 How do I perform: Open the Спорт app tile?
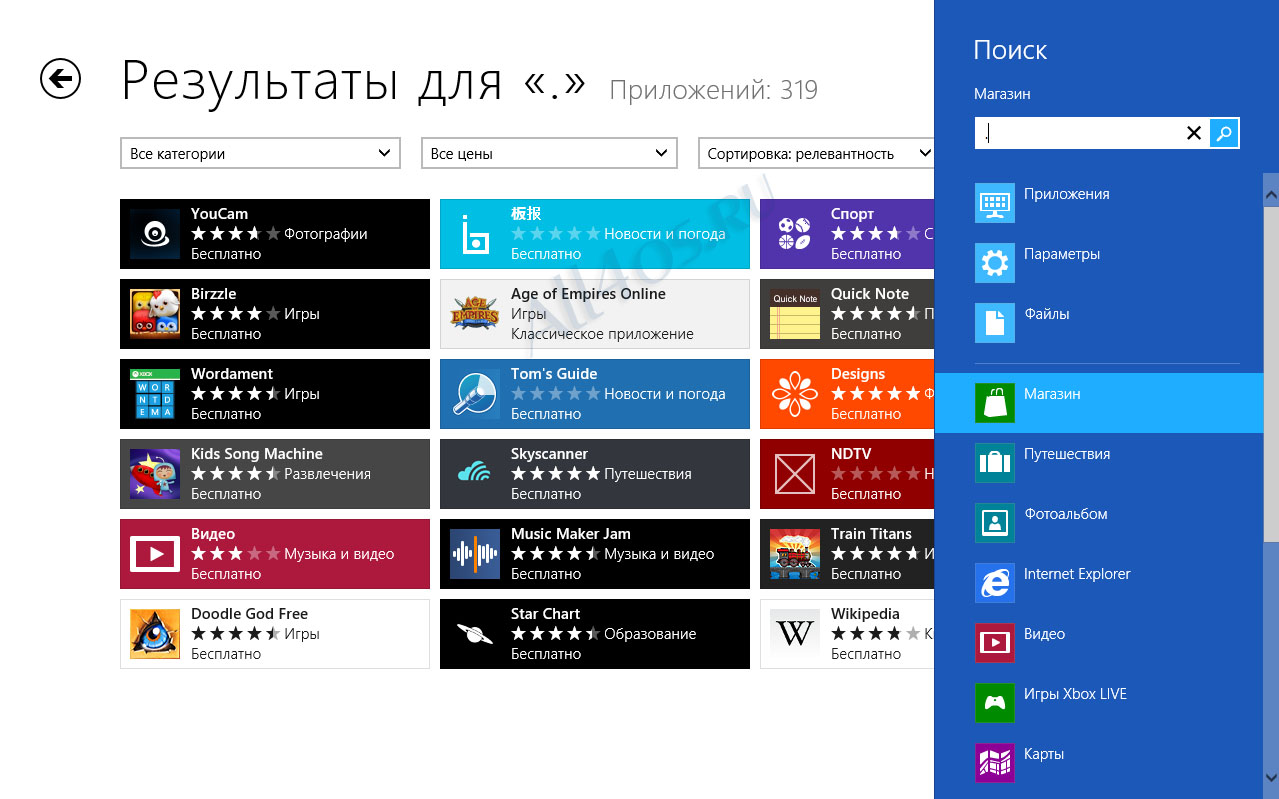click(847, 234)
